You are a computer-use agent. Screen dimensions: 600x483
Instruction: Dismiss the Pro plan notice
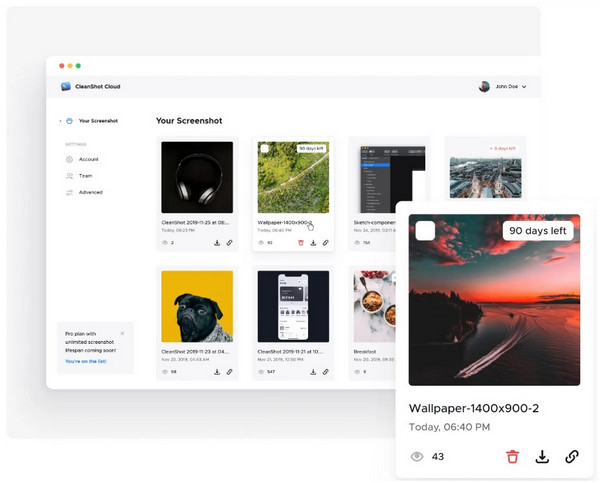(x=123, y=333)
